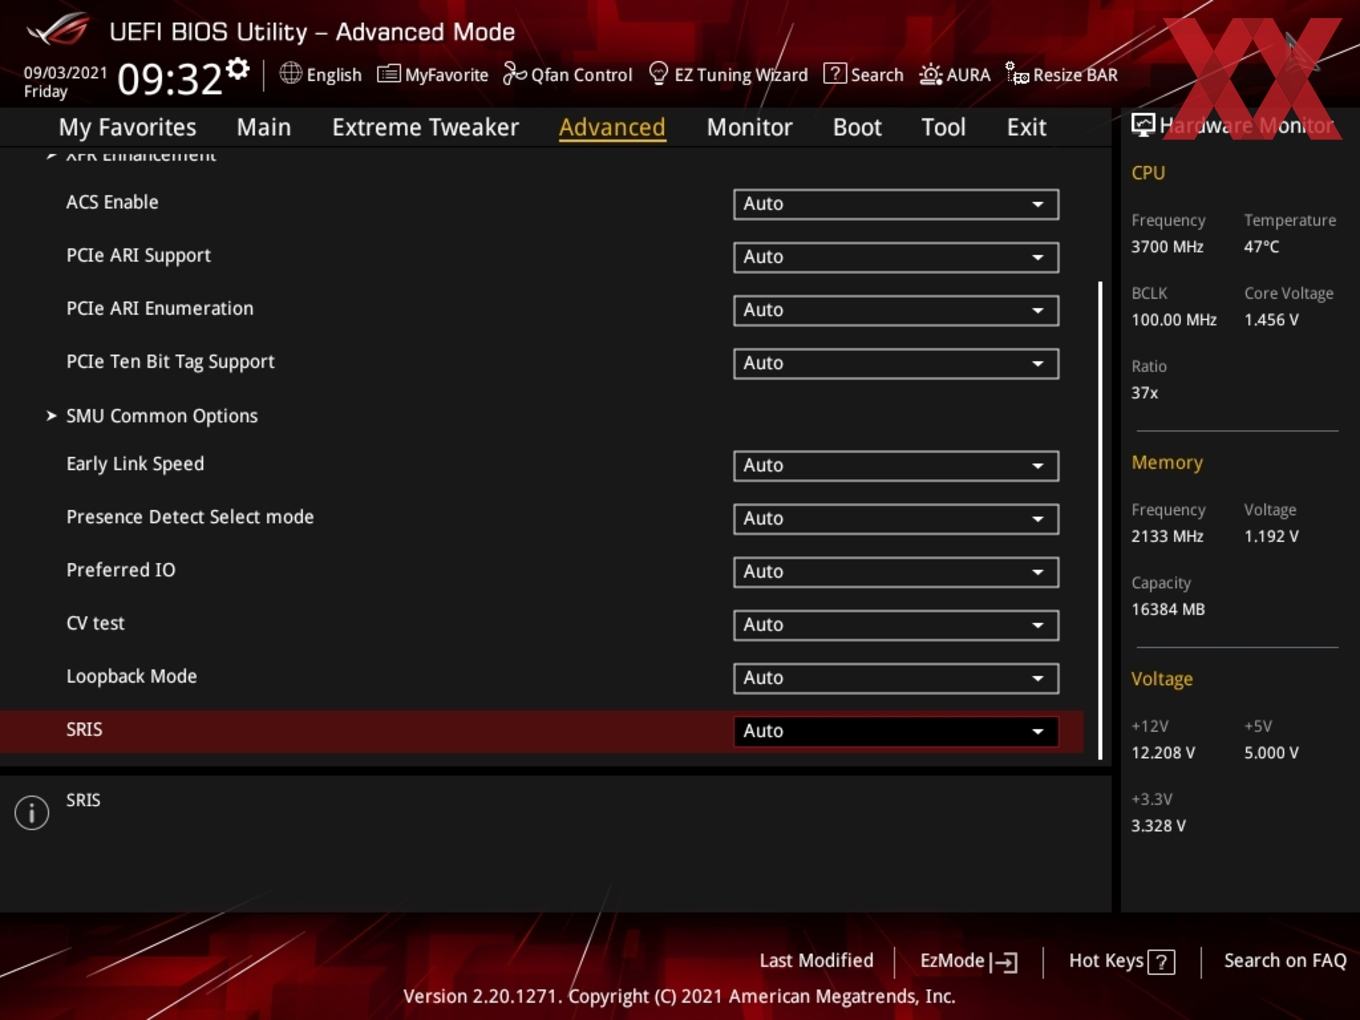Image resolution: width=1360 pixels, height=1020 pixels.
Task: Switch to Monitor tab
Action: (x=749, y=127)
